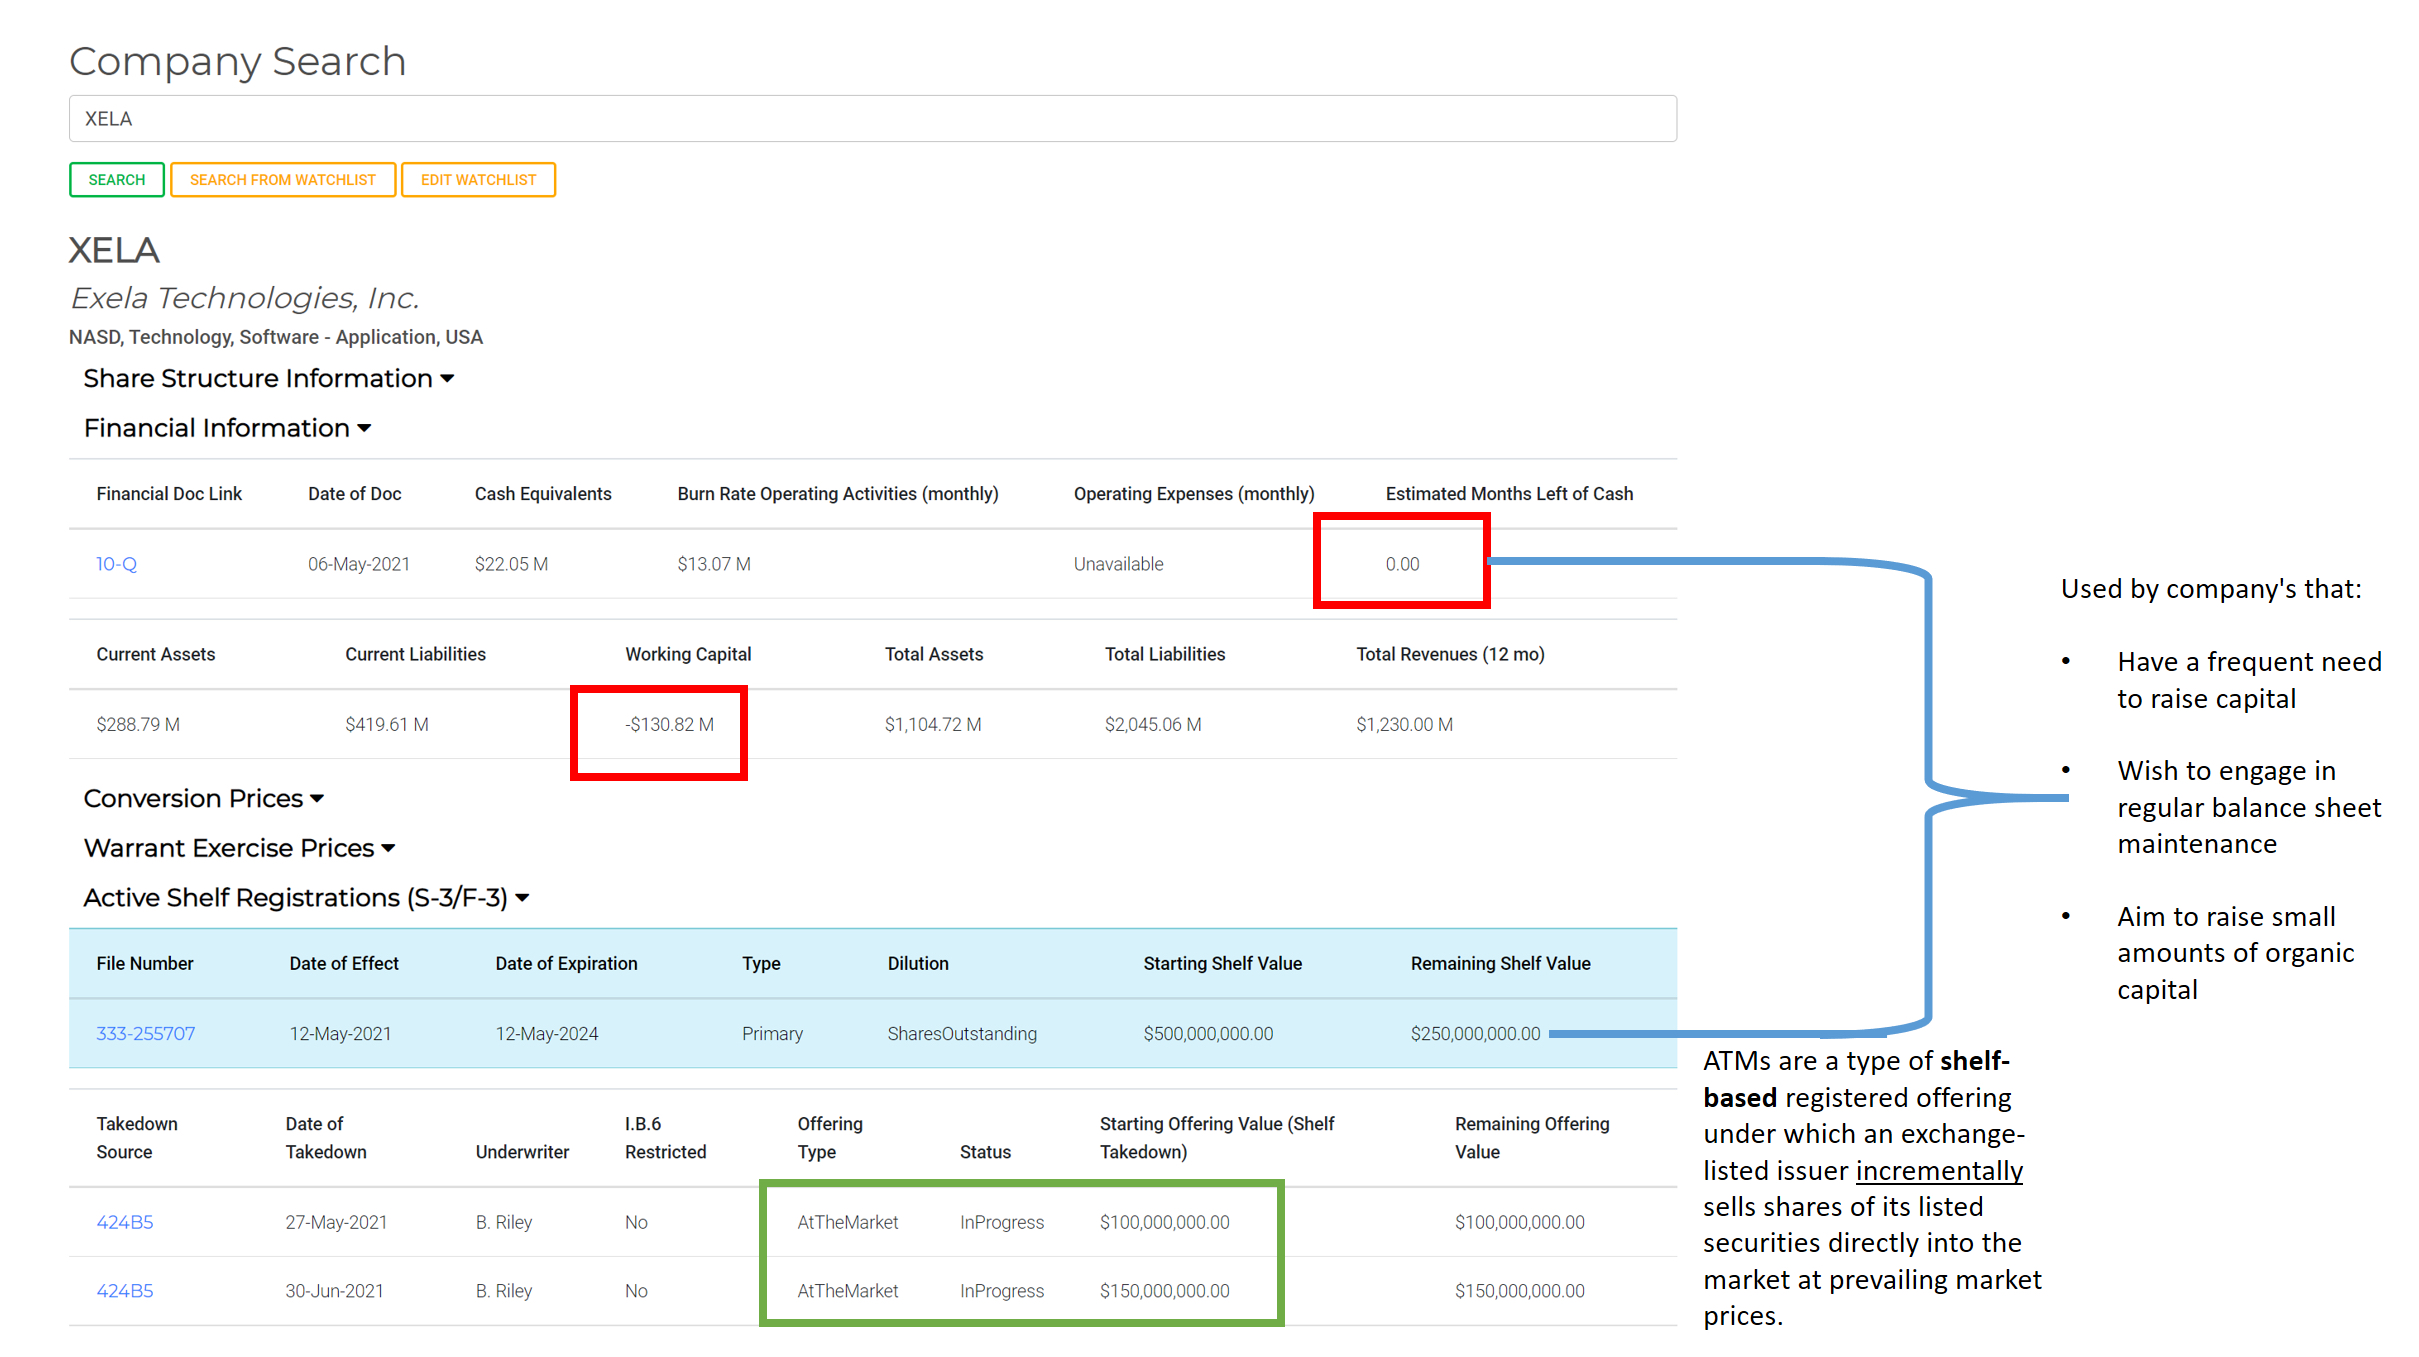
Task: Select Total Revenues value $1,230.00 M
Action: (1404, 724)
